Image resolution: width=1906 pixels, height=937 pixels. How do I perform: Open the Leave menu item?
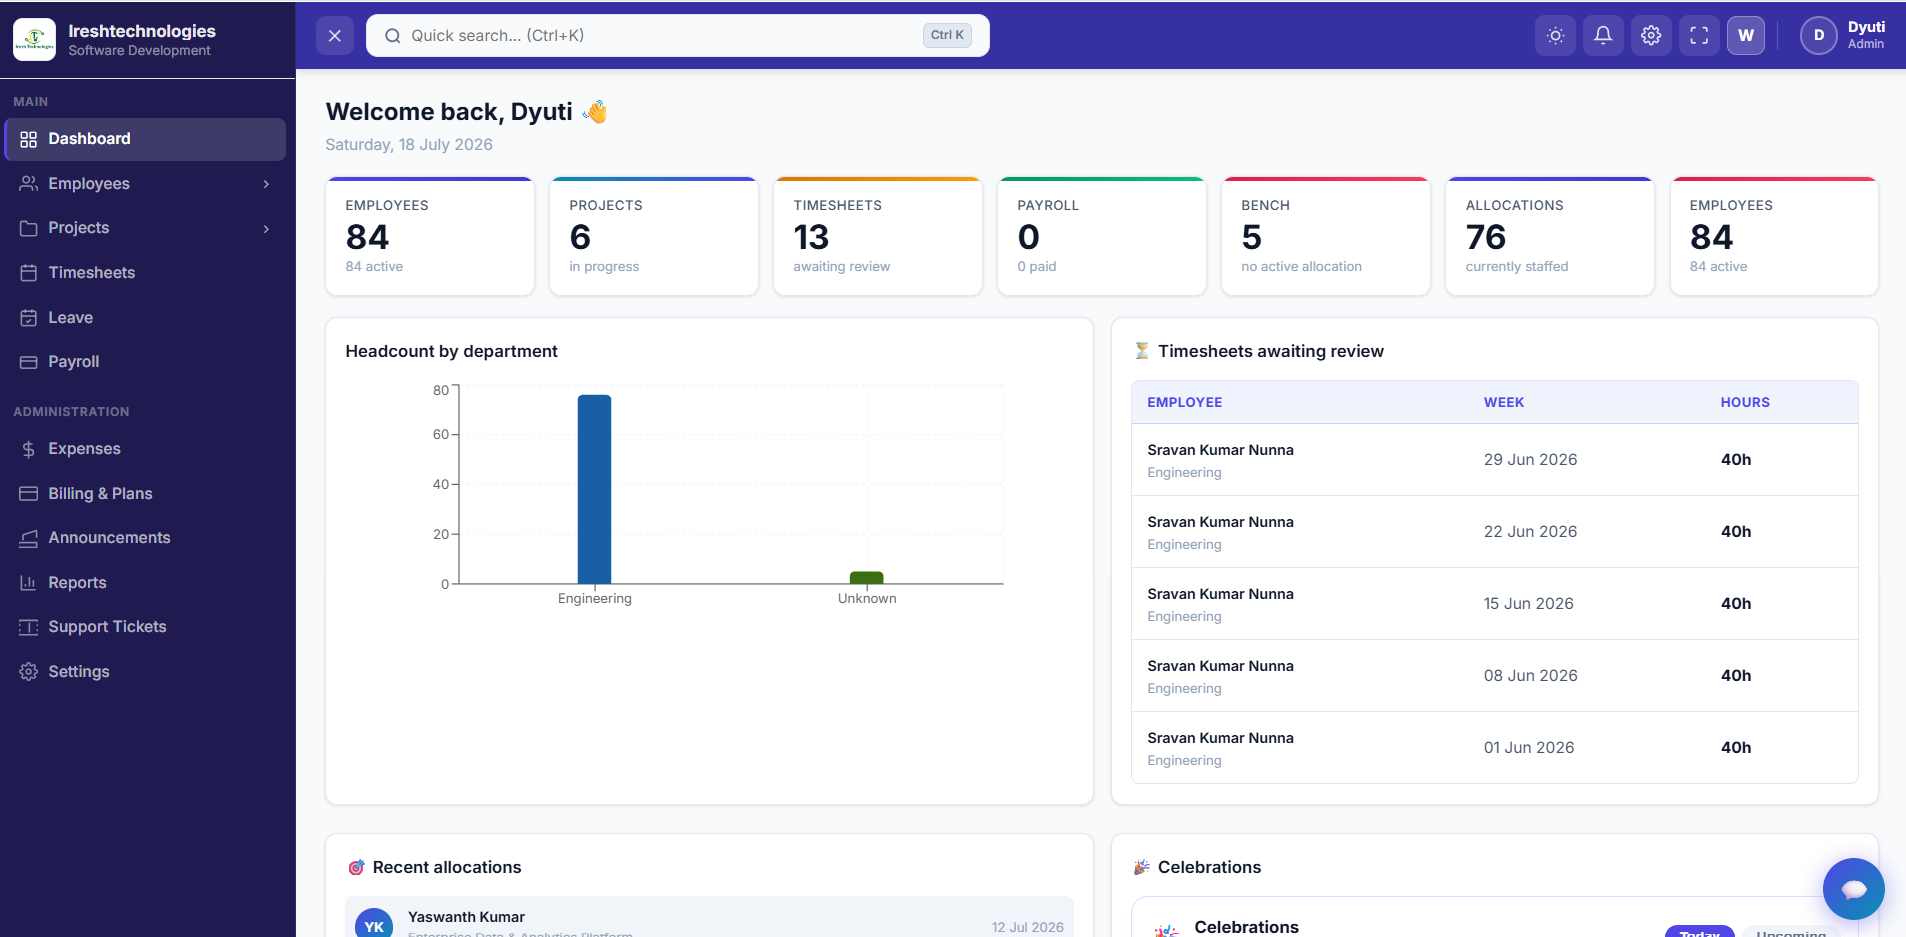[x=145, y=318]
